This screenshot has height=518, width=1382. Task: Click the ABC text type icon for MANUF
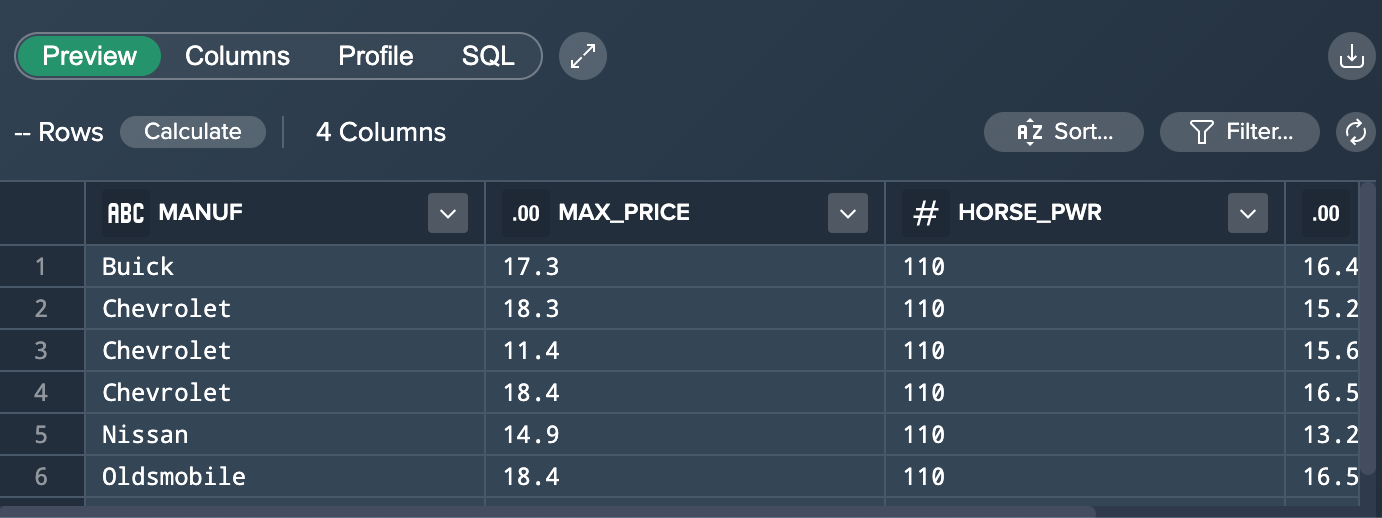pos(126,213)
